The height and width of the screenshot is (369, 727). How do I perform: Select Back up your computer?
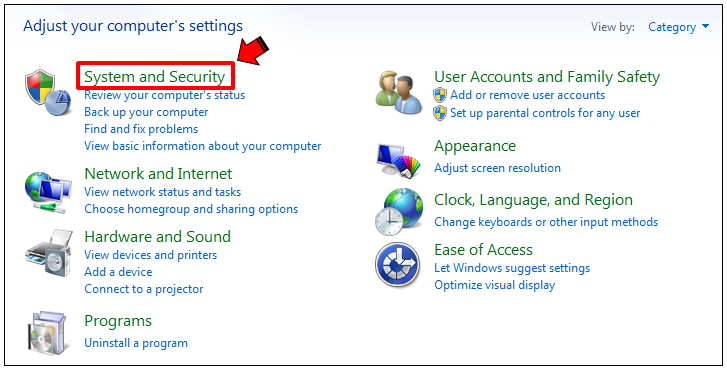tap(146, 112)
